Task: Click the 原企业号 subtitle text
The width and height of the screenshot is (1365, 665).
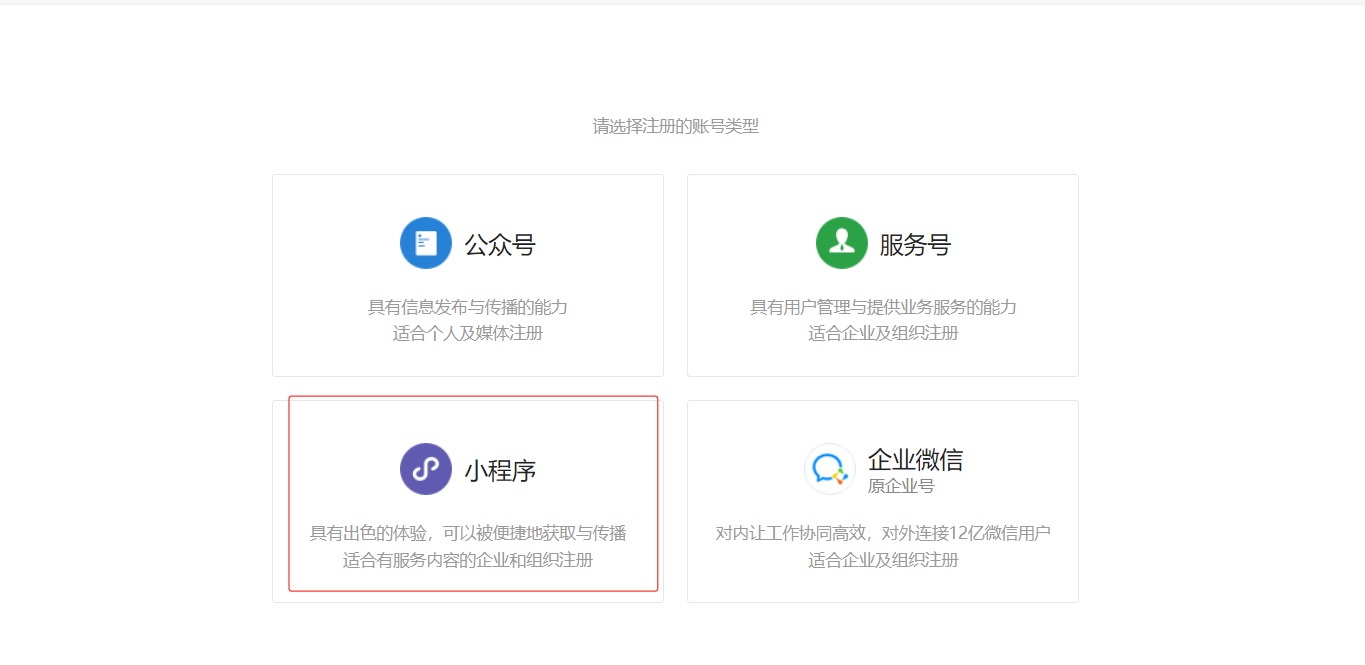Action: (901, 486)
